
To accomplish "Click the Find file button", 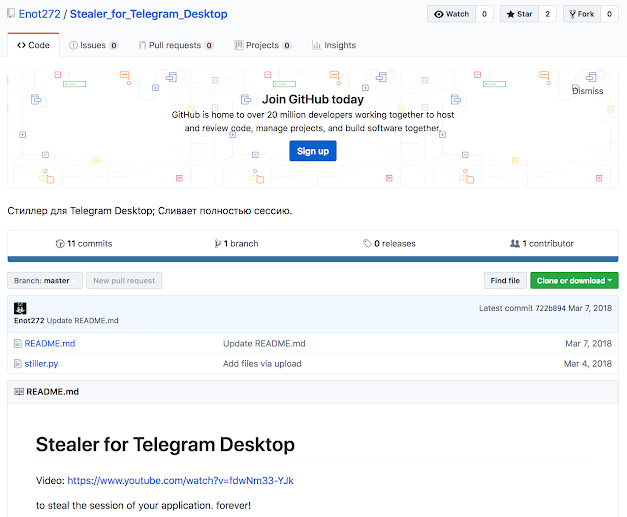I will 504,281.
